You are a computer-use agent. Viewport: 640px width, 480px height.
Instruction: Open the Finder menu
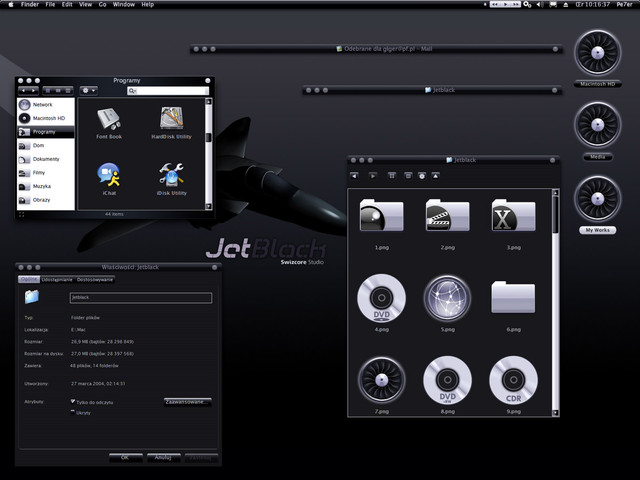tap(30, 4)
